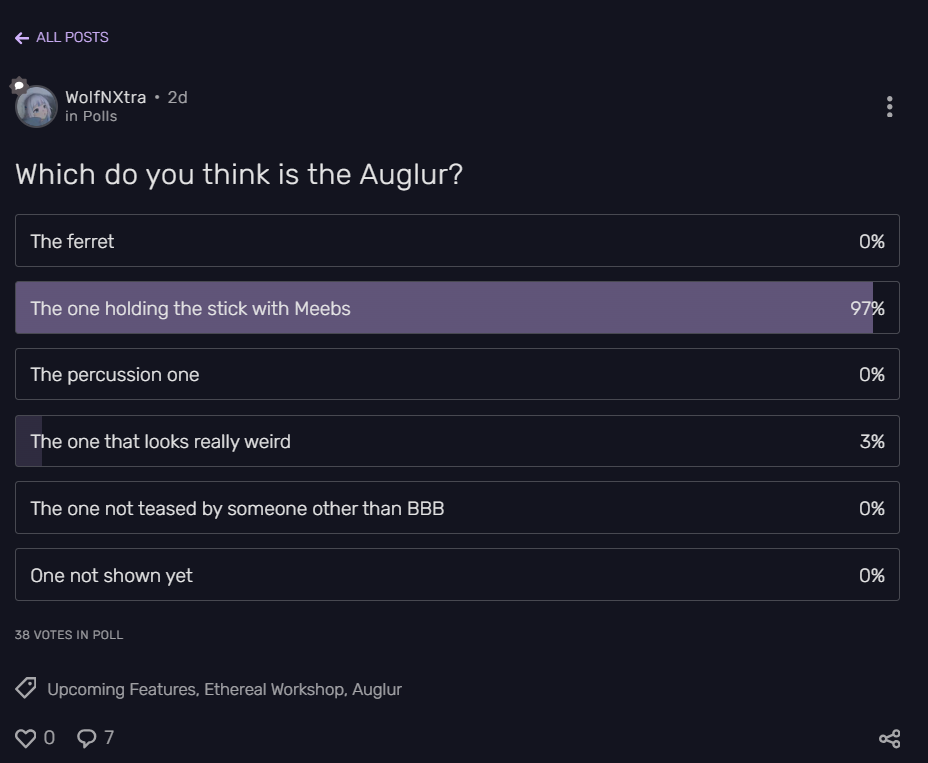The height and width of the screenshot is (763, 928).
Task: Click the share icon
Action: [x=889, y=738]
